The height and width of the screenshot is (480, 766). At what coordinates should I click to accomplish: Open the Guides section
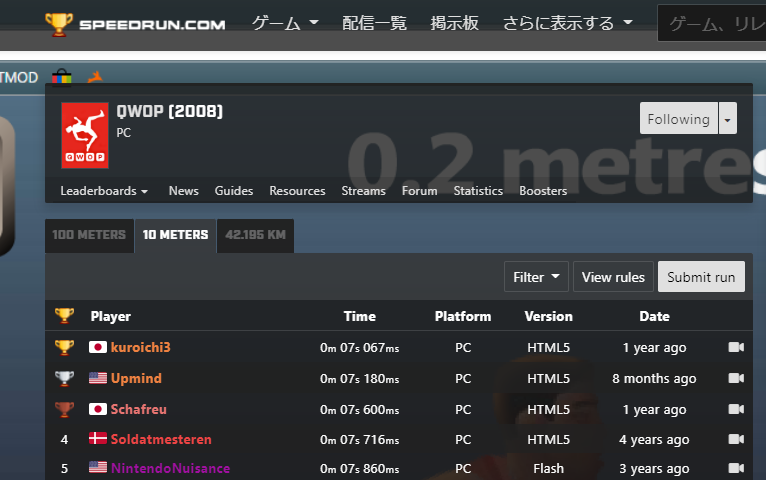pos(234,191)
